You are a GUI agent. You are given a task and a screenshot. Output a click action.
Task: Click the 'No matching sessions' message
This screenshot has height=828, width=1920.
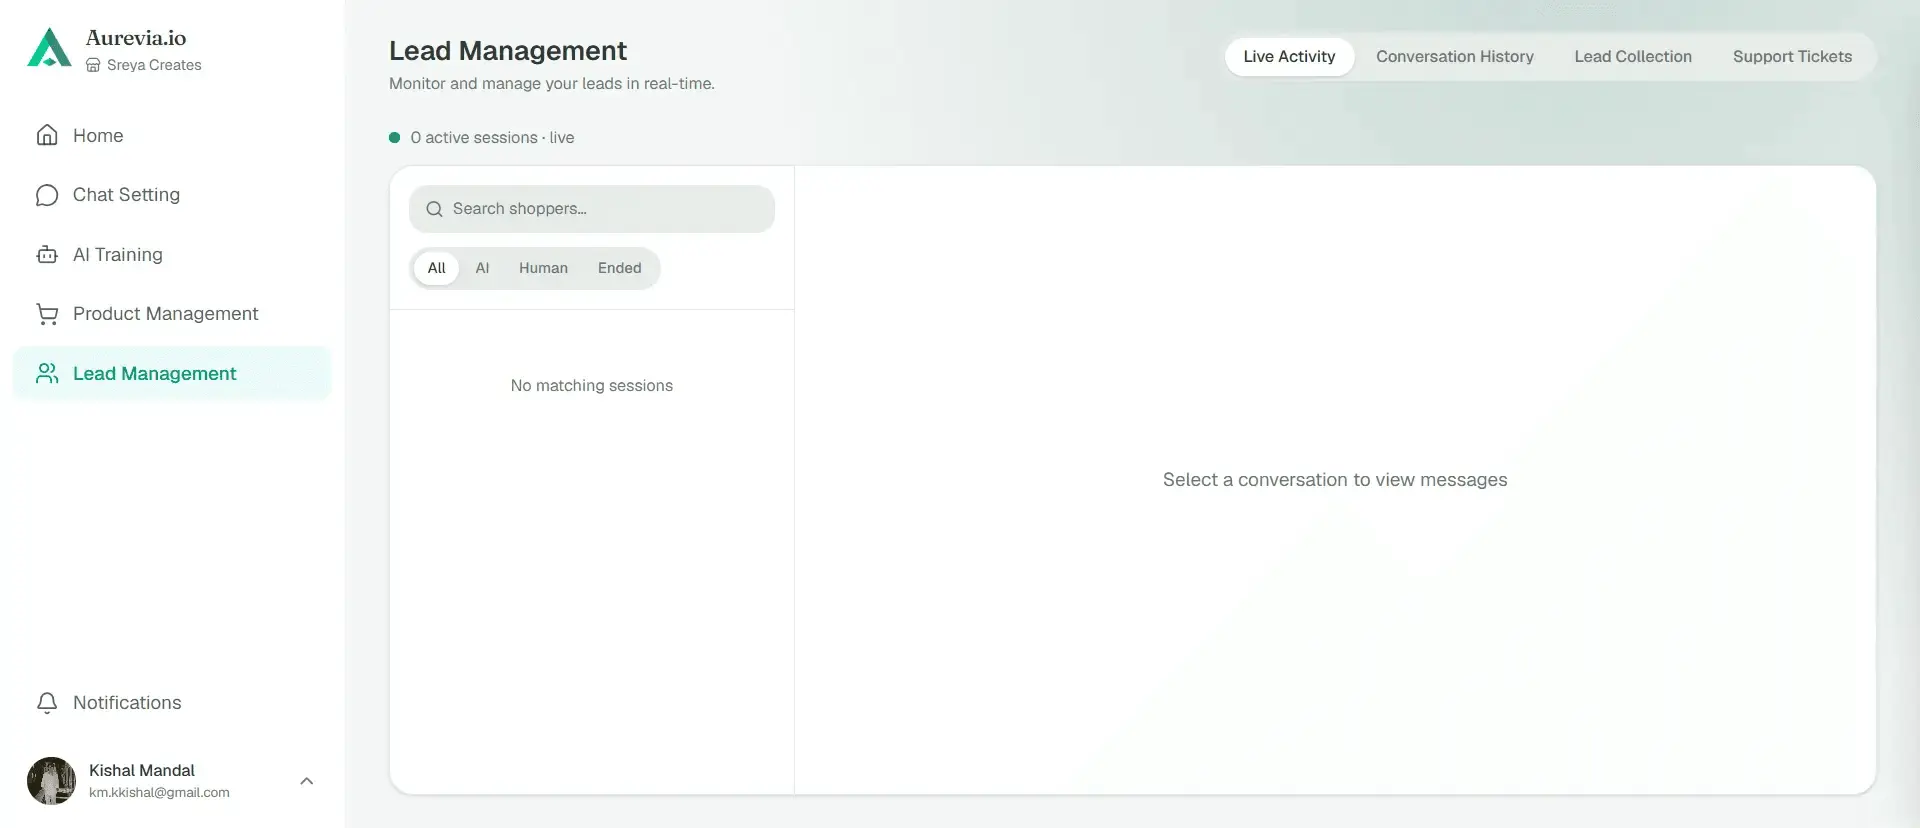[x=592, y=386]
